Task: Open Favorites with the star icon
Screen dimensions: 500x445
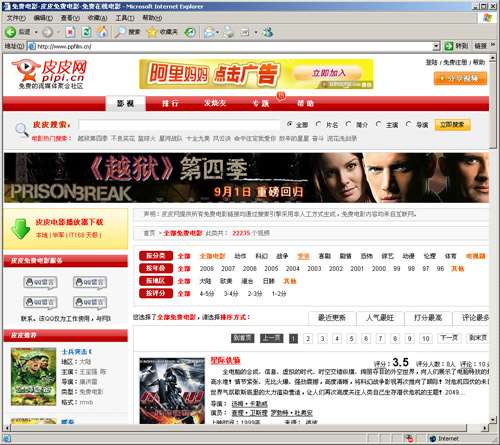Action: (152, 32)
